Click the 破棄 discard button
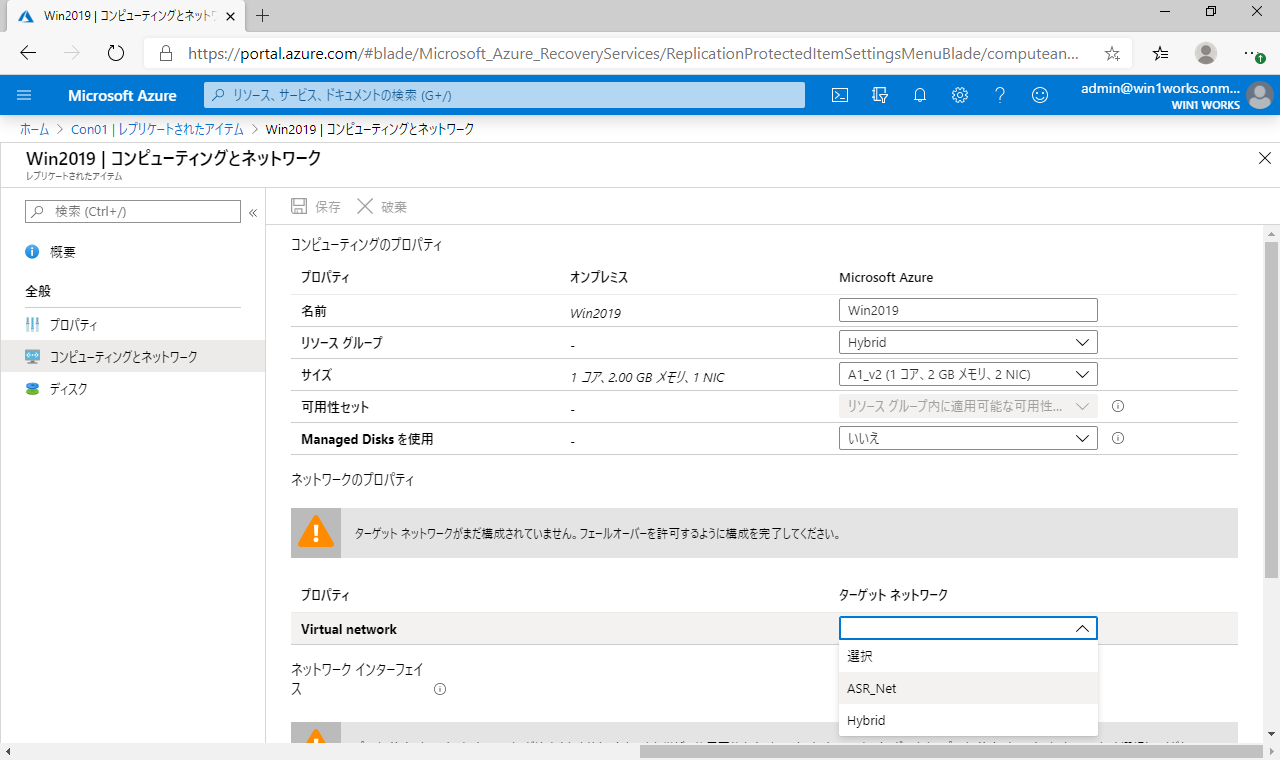This screenshot has height=760, width=1280. 382,207
